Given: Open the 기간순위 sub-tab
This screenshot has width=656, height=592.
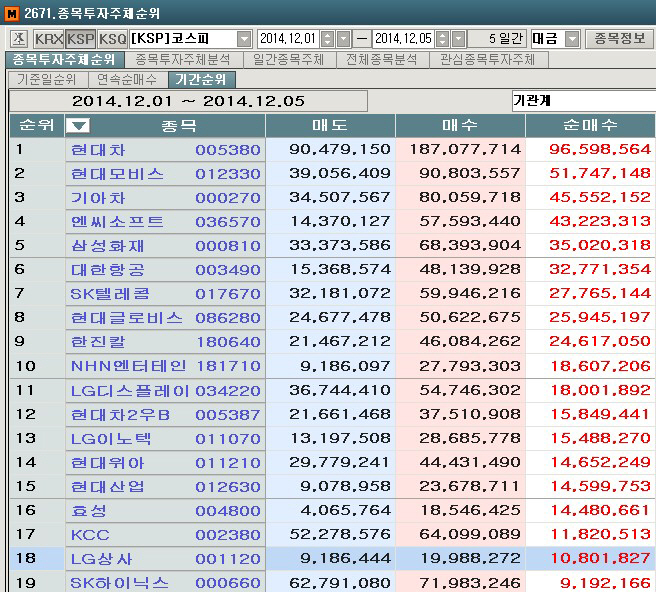Looking at the screenshot, I should pyautogui.click(x=201, y=79).
